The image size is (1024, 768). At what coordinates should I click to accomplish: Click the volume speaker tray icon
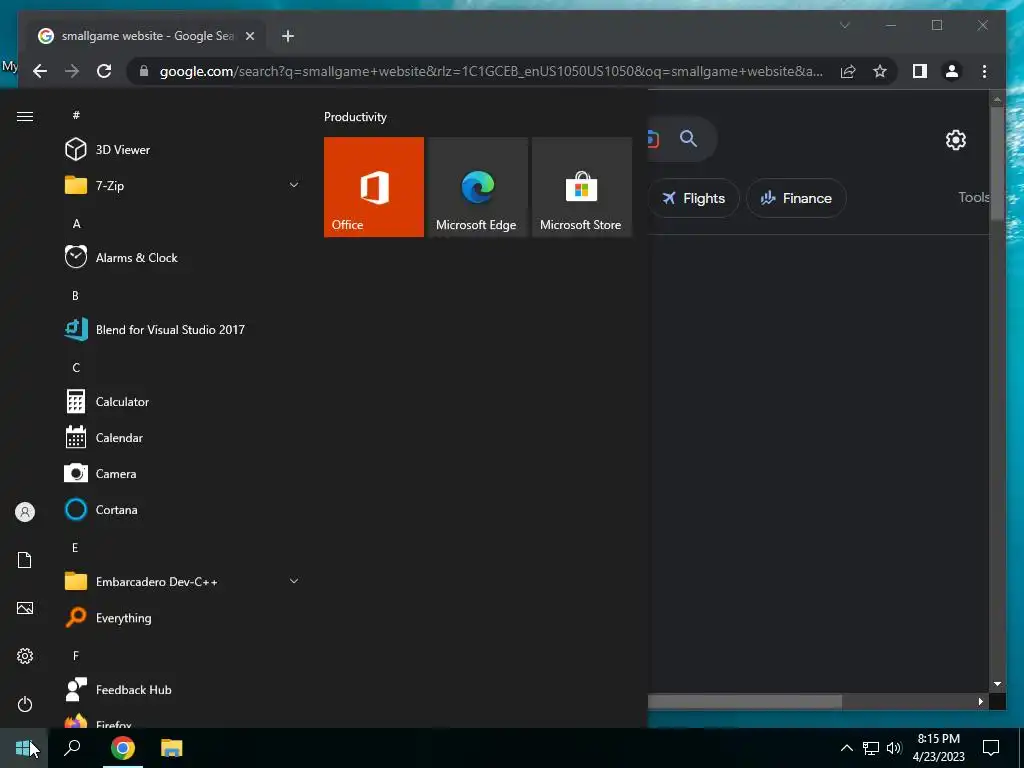coord(894,748)
